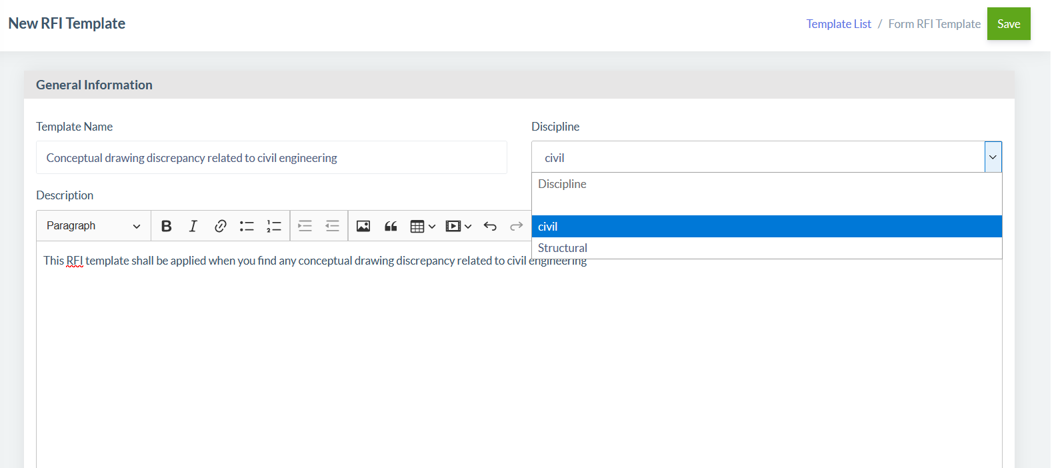Choose the highlighted civil option
Image resolution: width=1051 pixels, height=468 pixels.
(766, 227)
